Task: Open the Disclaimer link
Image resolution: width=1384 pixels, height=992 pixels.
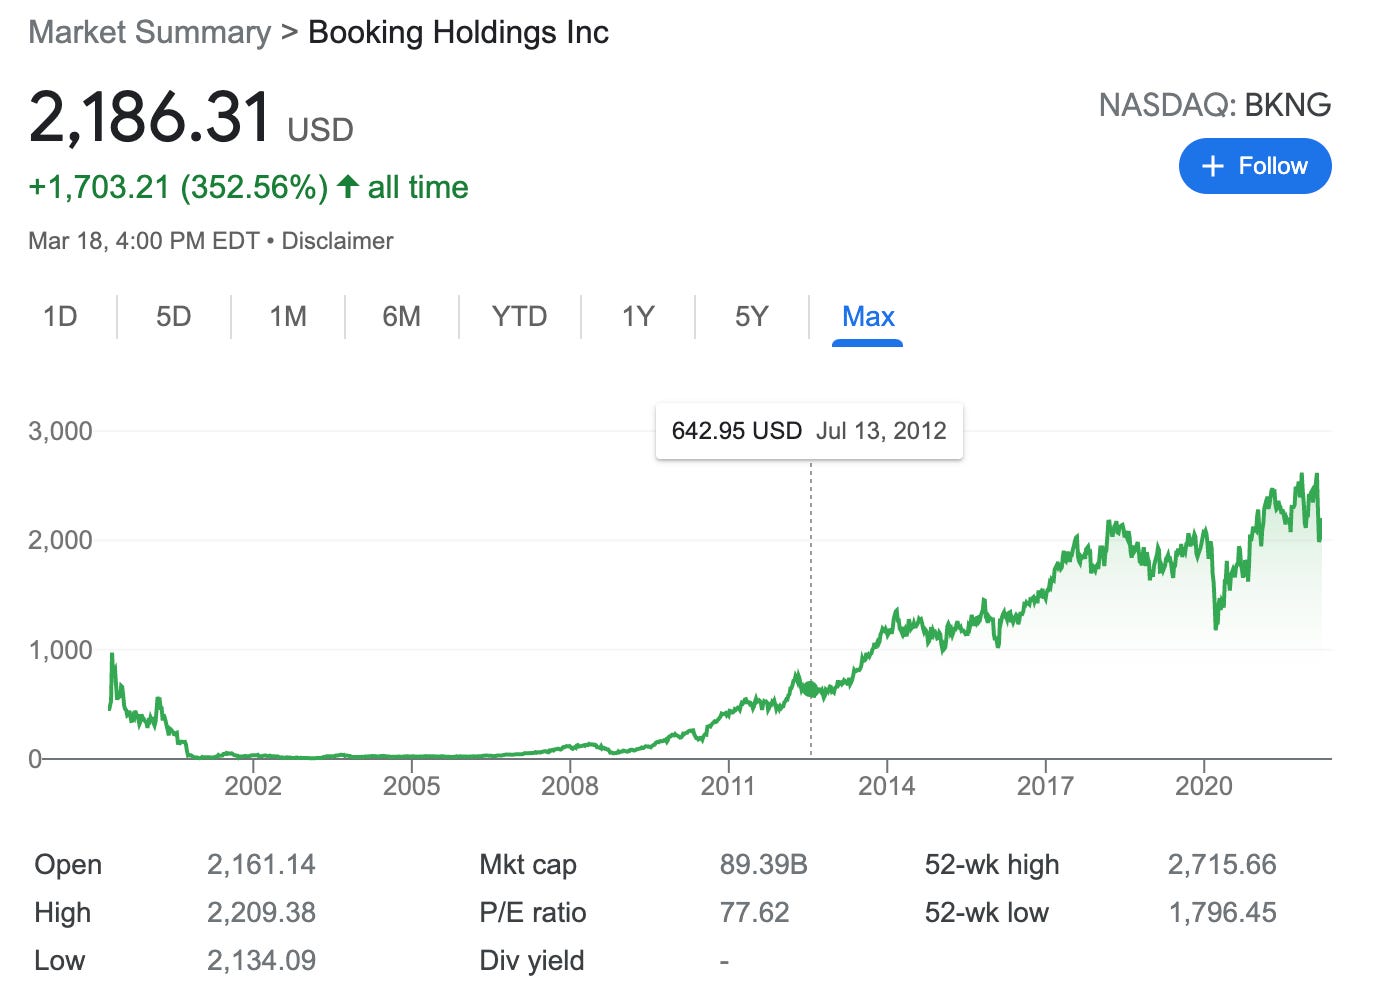Action: point(337,241)
